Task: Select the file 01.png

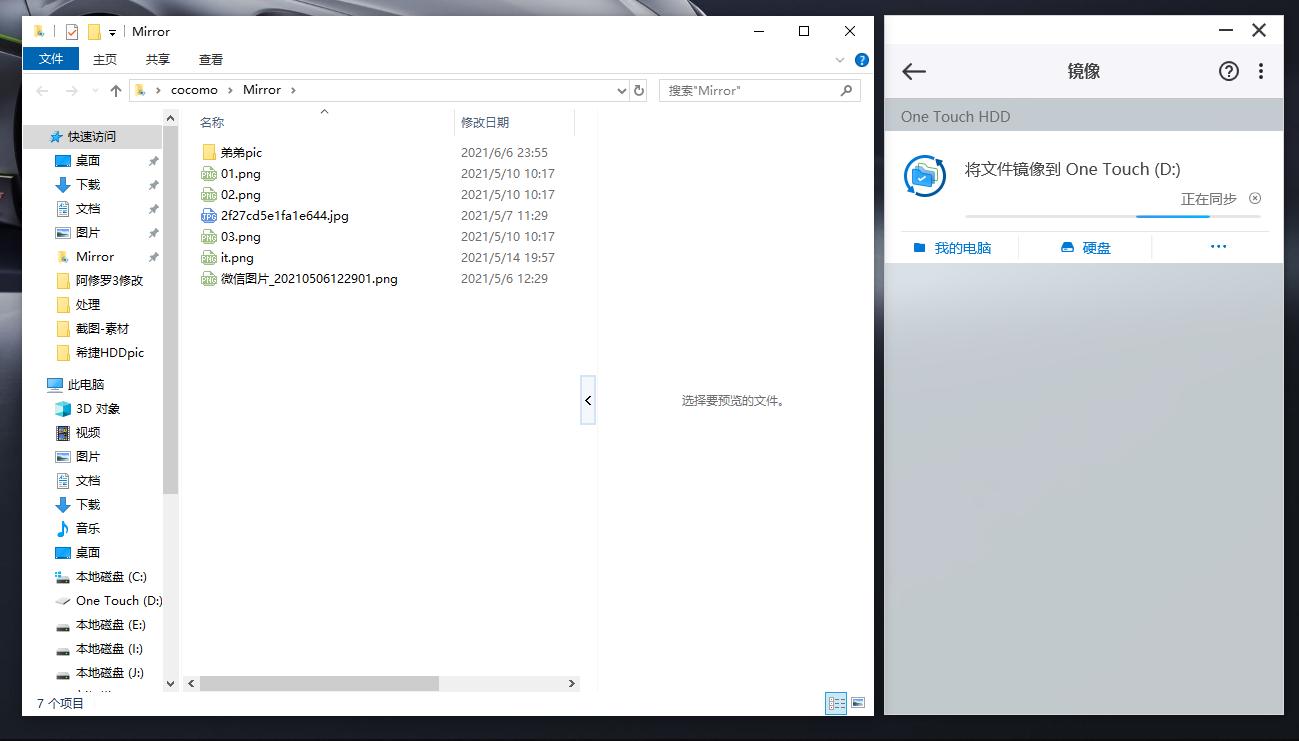Action: click(x=240, y=173)
